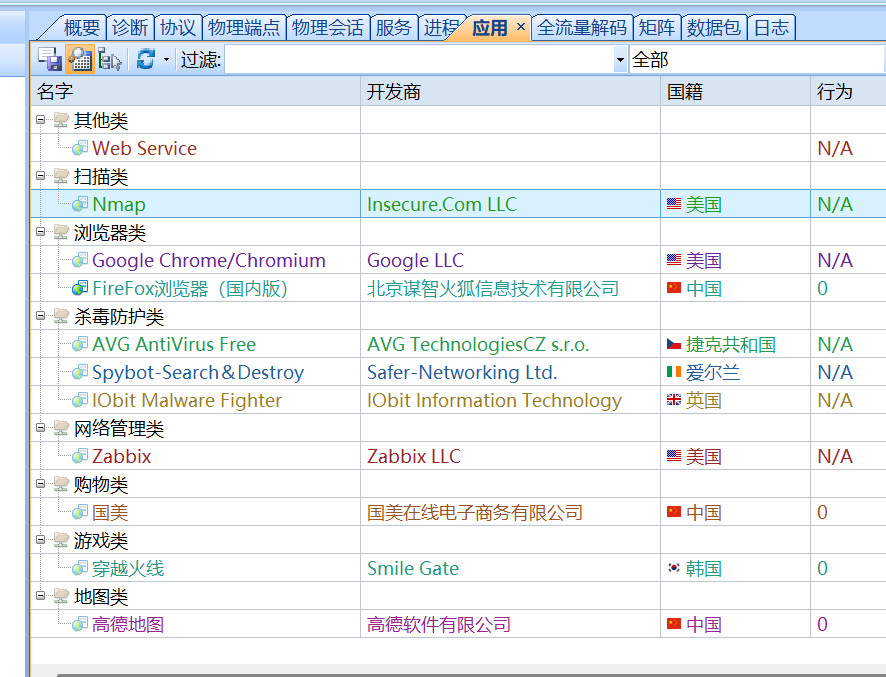The height and width of the screenshot is (677, 886).
Task: Click into the 过滤 filter input field
Action: 419,59
